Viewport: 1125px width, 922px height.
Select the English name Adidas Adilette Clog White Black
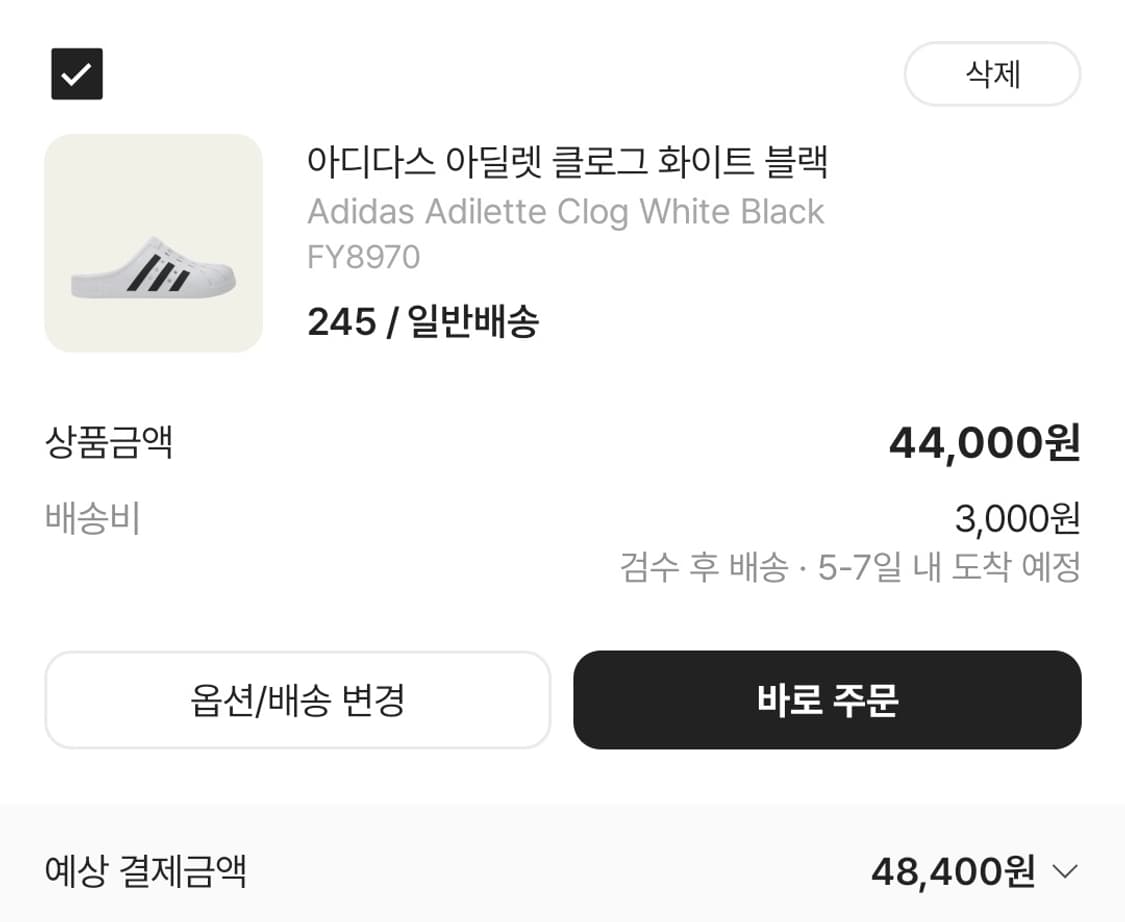click(x=565, y=212)
